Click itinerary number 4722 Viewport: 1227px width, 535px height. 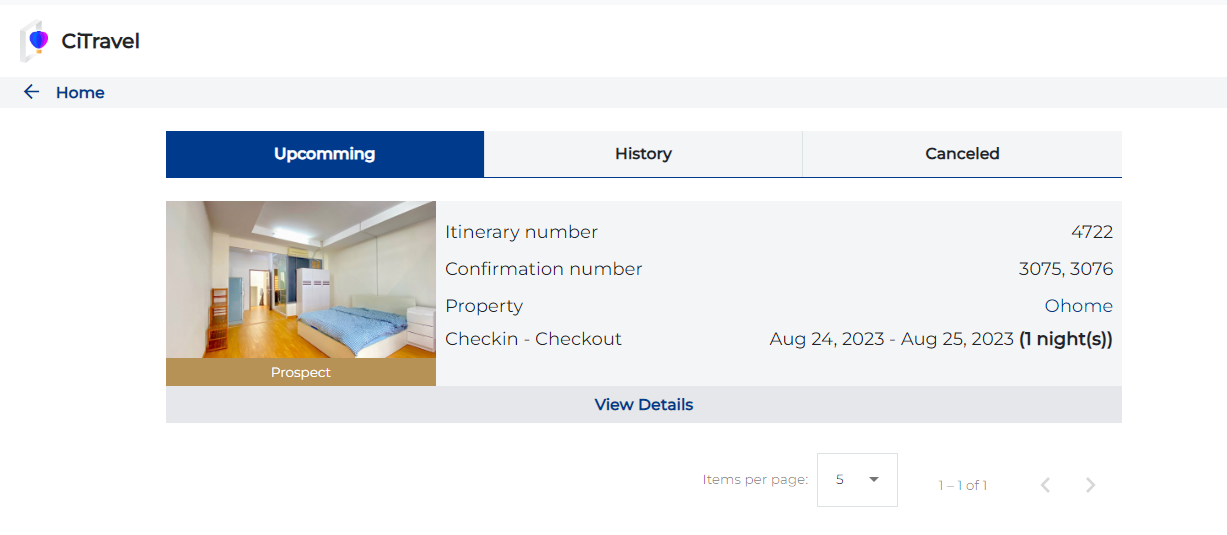pyautogui.click(x=1092, y=232)
